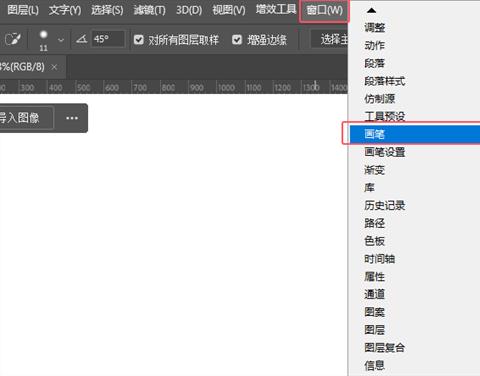Image resolution: width=480 pixels, height=376 pixels.
Task: Open the 滤镜(T) menu
Action: [149, 10]
